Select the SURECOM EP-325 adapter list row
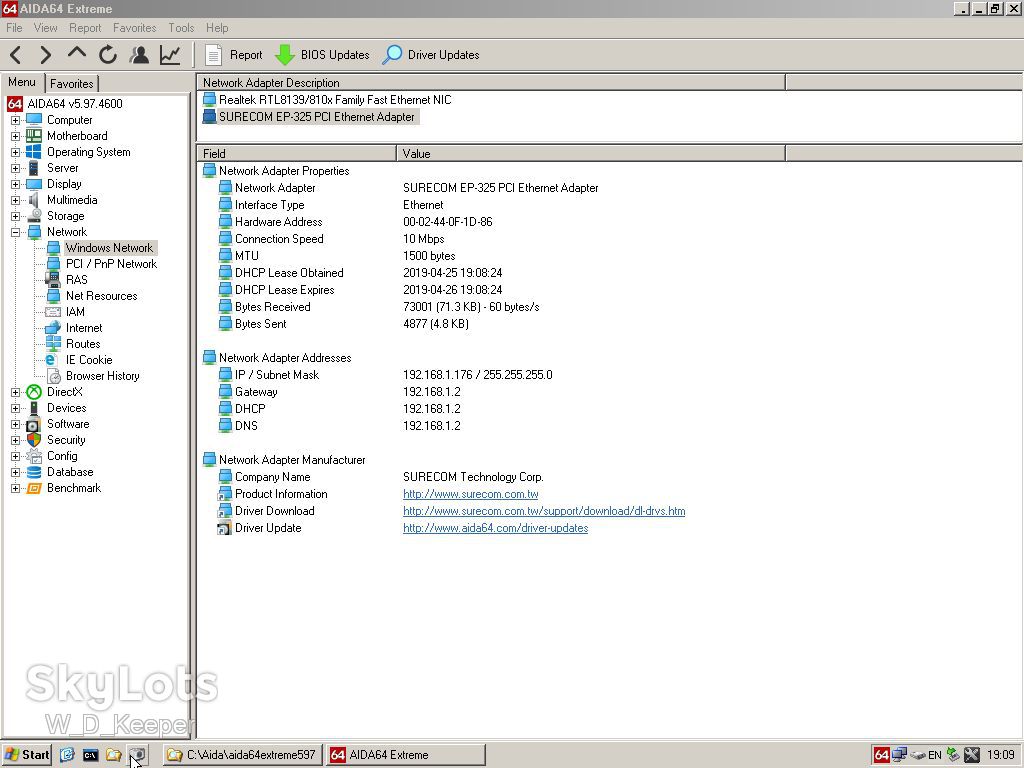Screen dimensions: 1024x768 (x=309, y=117)
